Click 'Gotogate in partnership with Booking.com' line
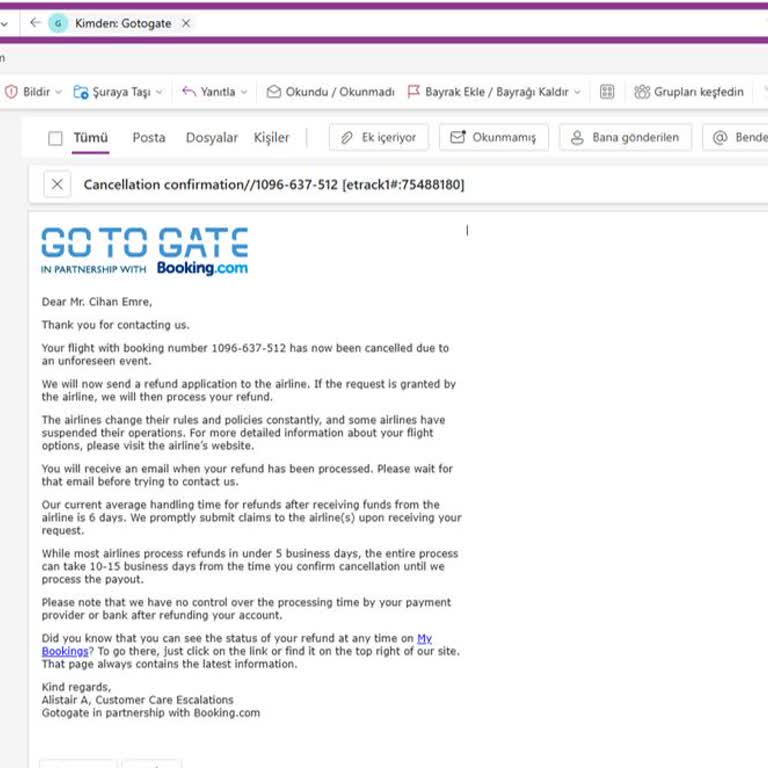The width and height of the screenshot is (768, 768). (151, 713)
